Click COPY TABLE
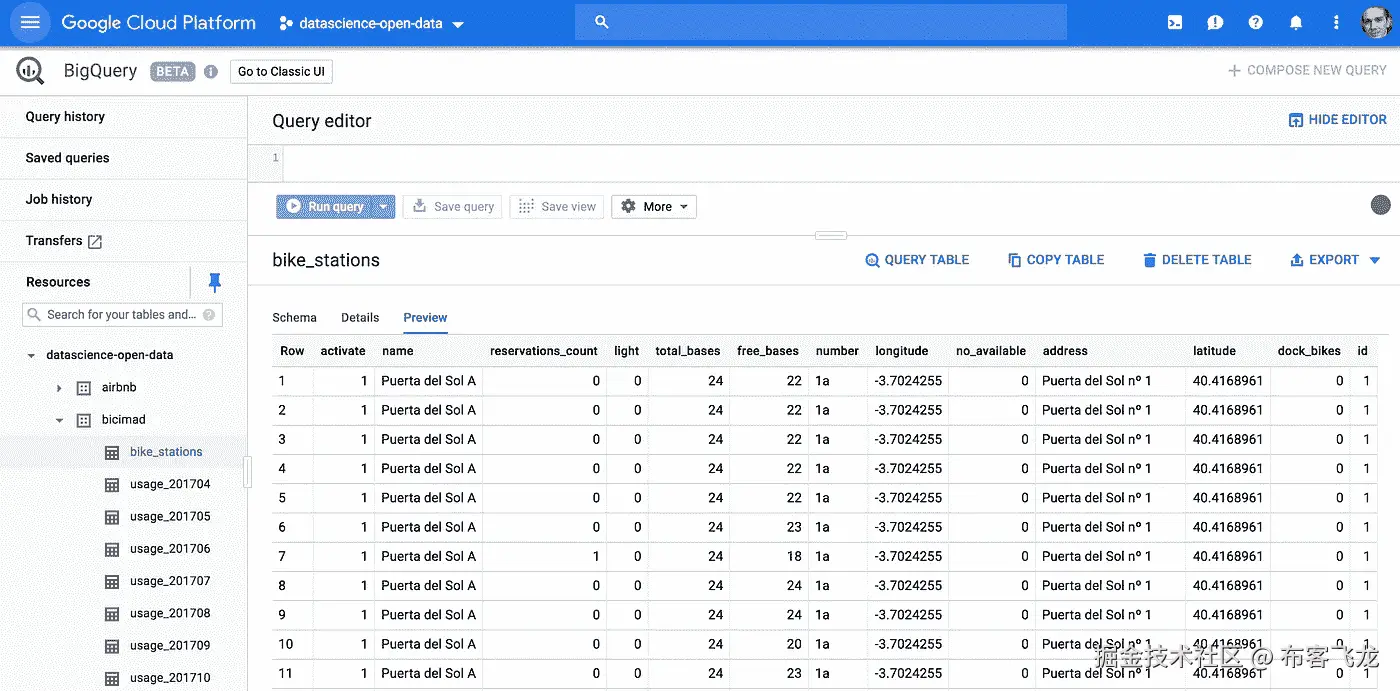Screen dimensions: 1400x691 click(1056, 260)
